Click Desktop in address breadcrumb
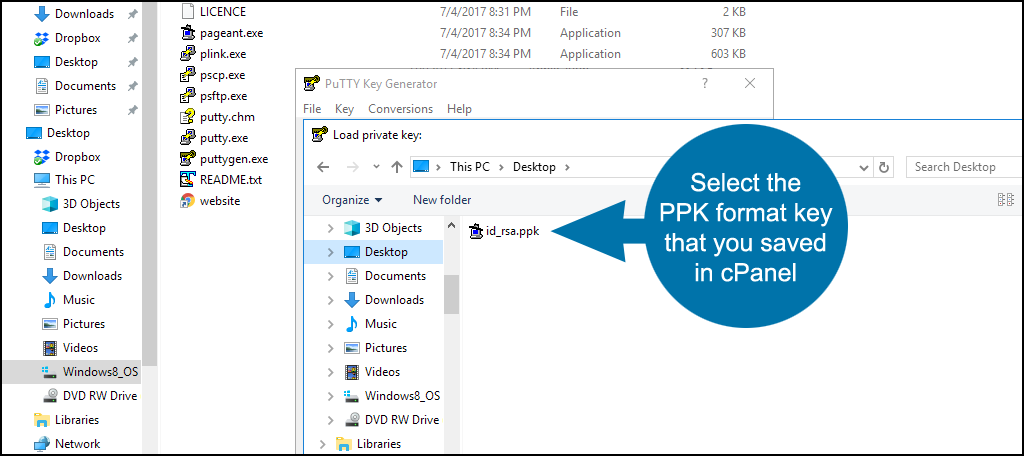This screenshot has height=456, width=1024. 534,167
